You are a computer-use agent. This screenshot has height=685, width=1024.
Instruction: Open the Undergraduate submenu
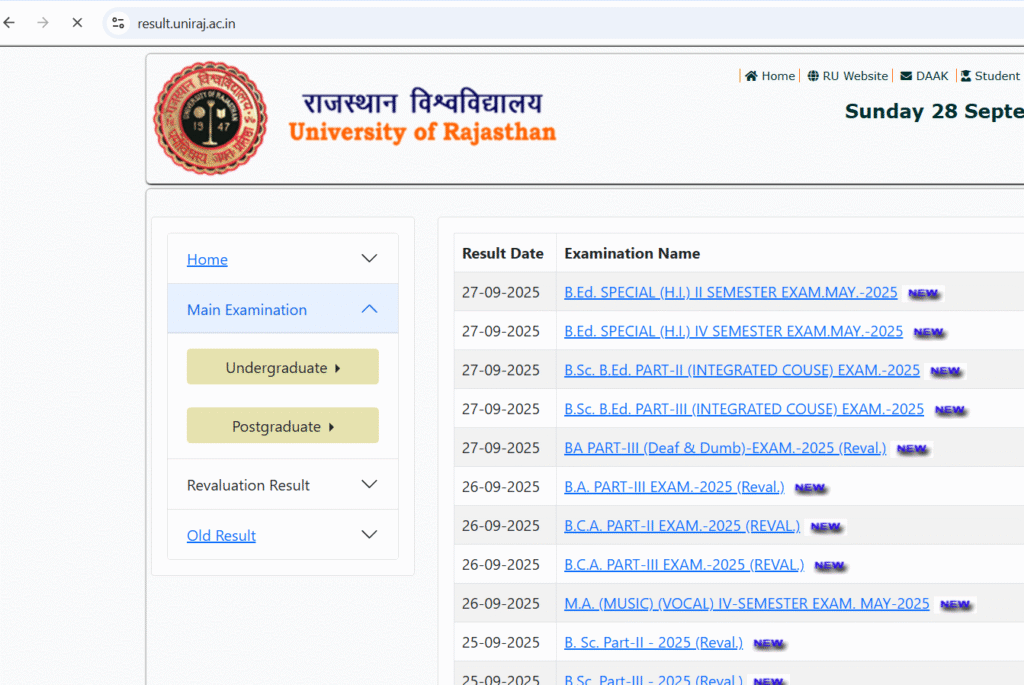coord(282,367)
